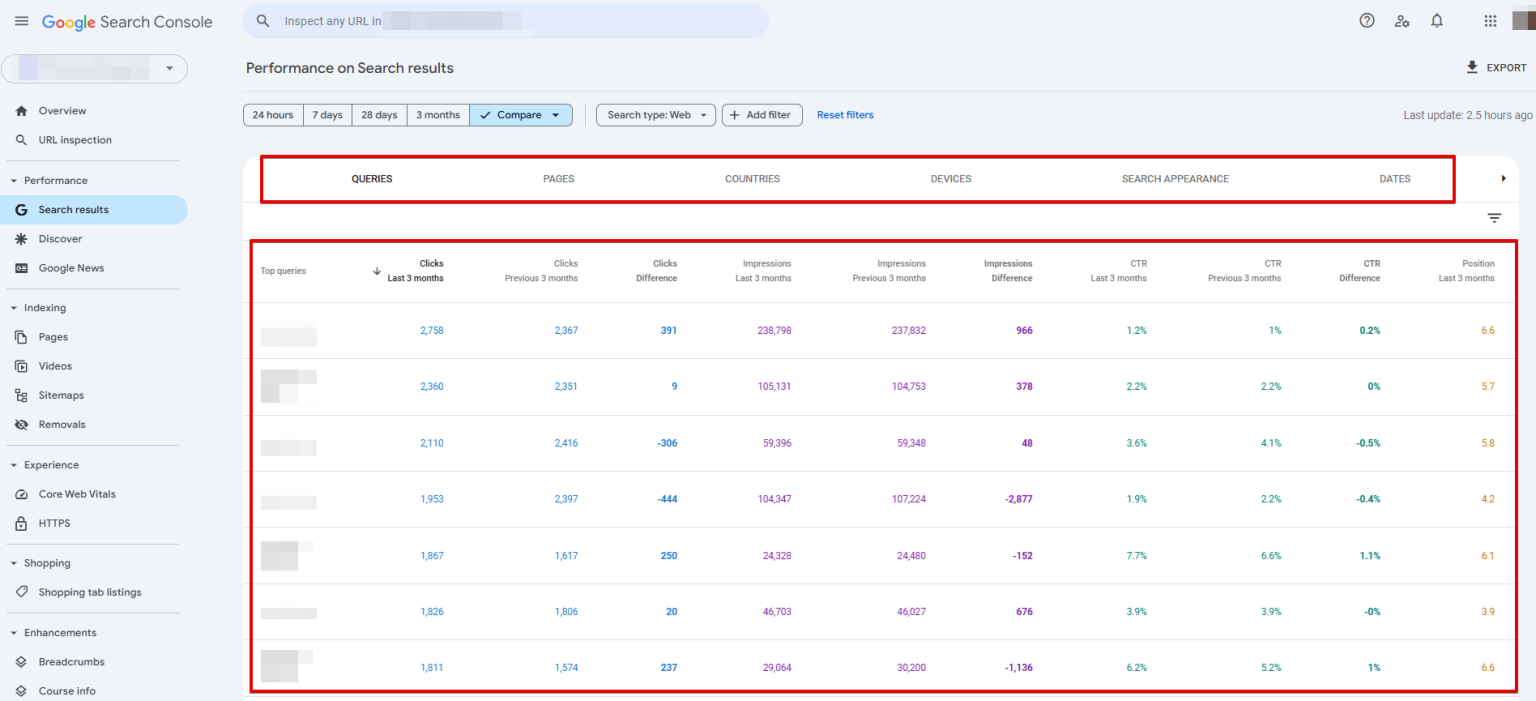Open the Google apps grid
Screen dimensions: 1536x701
tap(1489, 20)
